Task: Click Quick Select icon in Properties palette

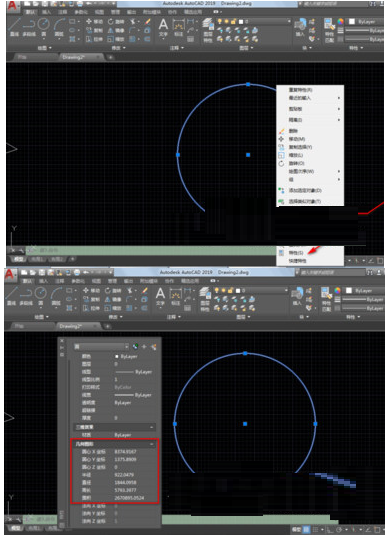Action: coord(154,347)
